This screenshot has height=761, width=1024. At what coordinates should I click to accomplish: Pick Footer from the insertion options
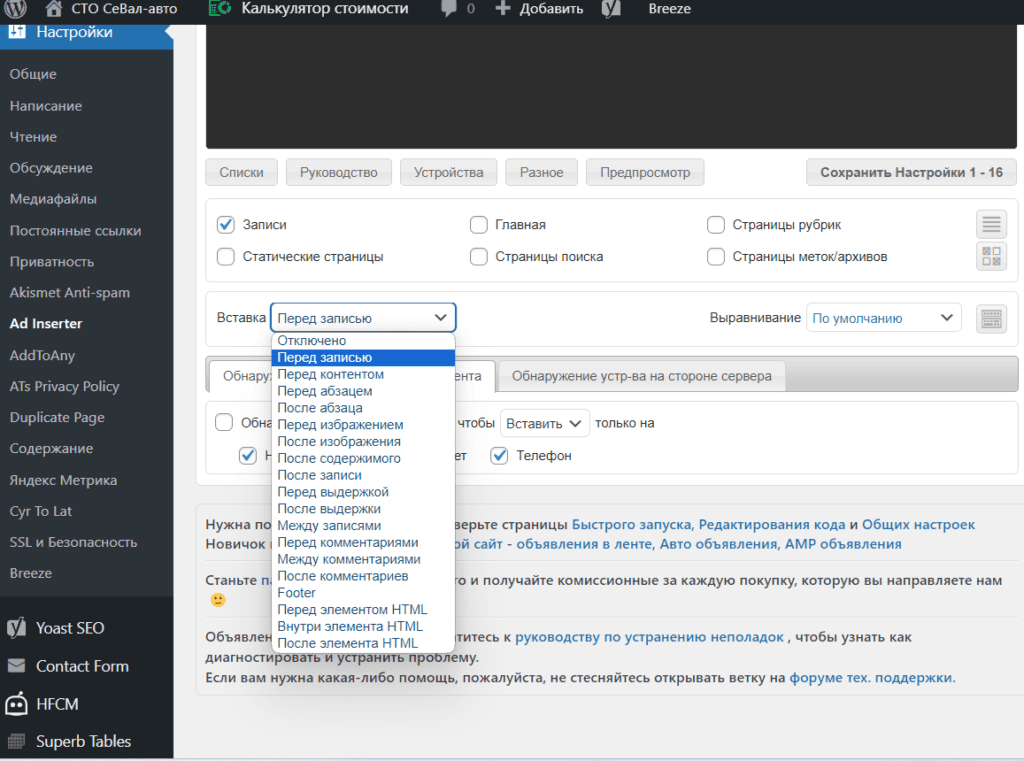point(363,592)
